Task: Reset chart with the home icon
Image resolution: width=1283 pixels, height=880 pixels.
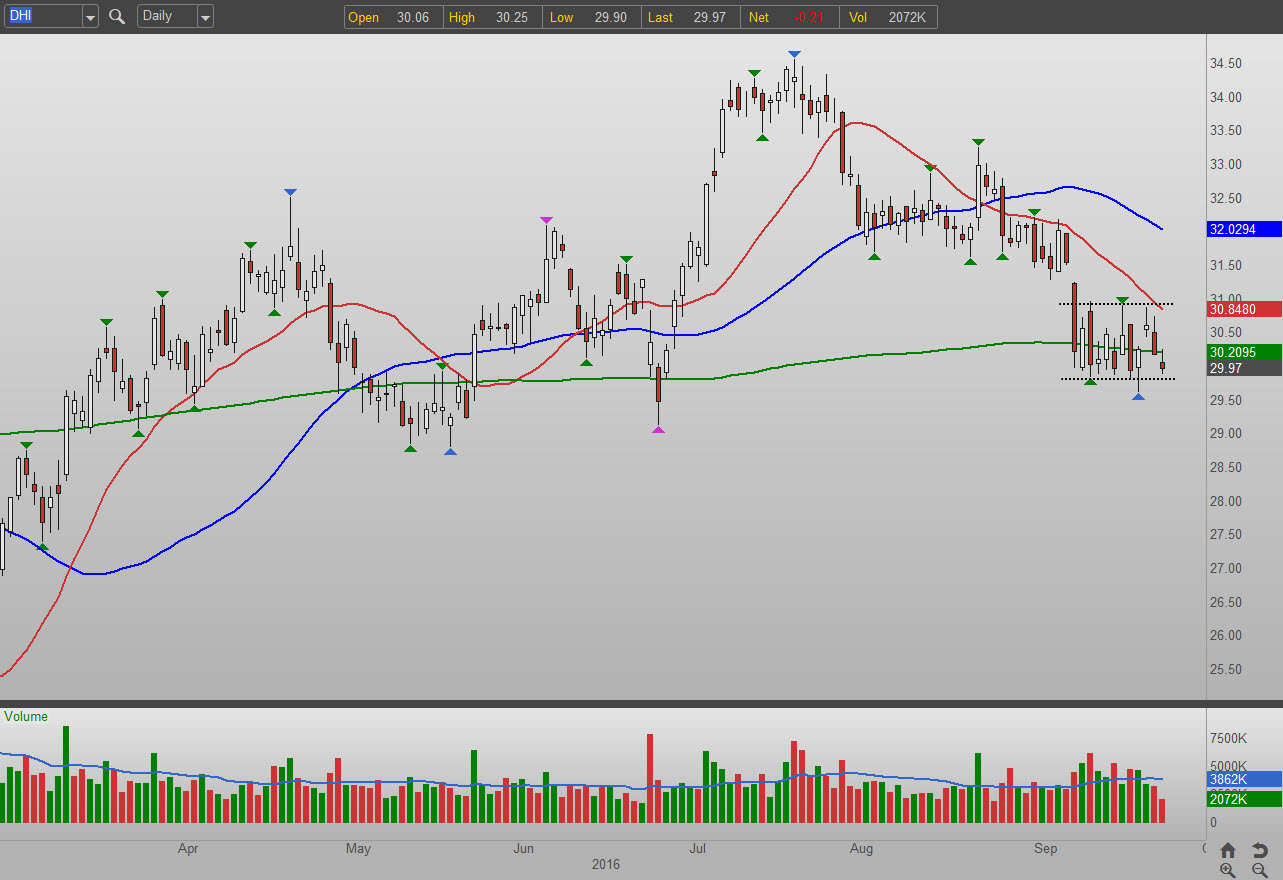Action: click(1228, 850)
